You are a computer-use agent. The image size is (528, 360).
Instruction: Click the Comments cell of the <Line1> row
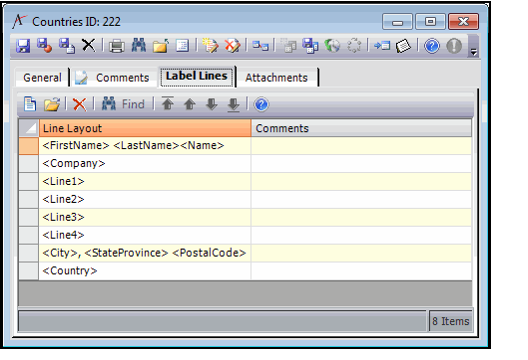point(361,182)
